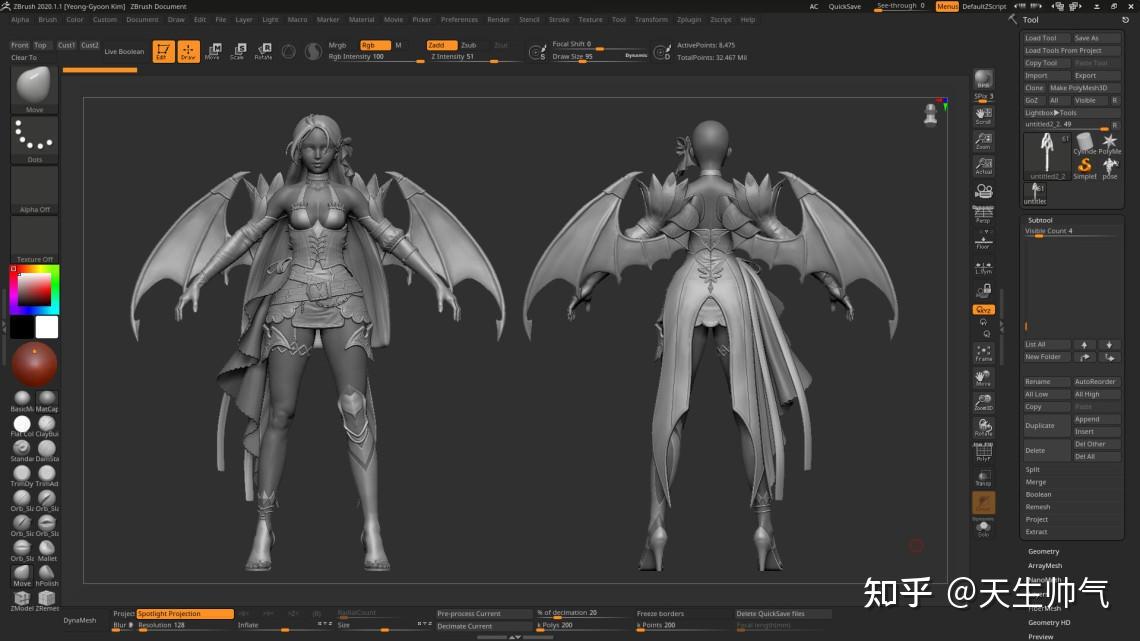1140x641 pixels.
Task: Select the Rotate transform icon
Action: [263, 51]
